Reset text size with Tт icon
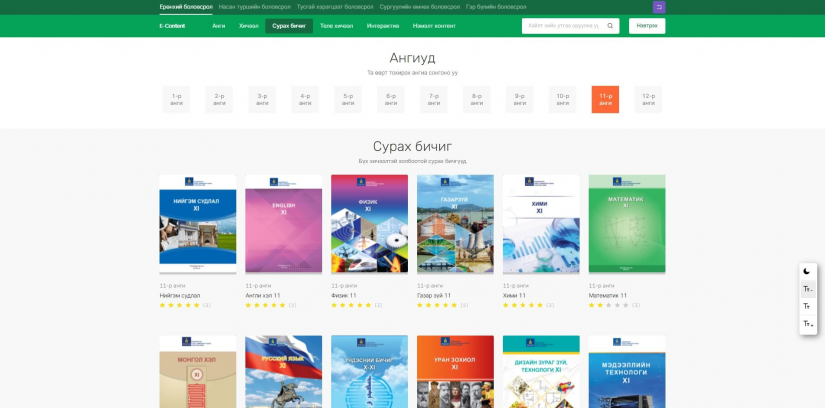Viewport: 825px width, 408px height. tap(807, 306)
